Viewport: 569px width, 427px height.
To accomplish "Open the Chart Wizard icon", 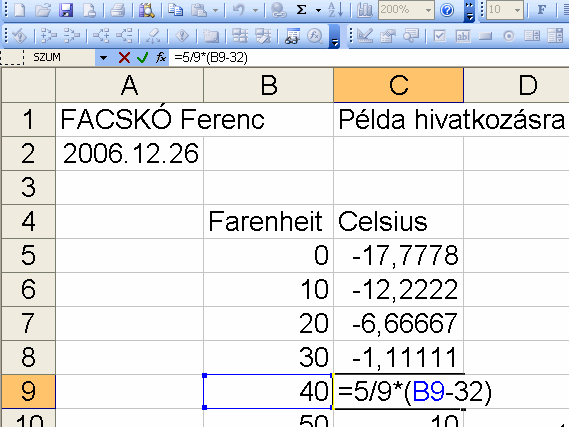I will [x=364, y=10].
